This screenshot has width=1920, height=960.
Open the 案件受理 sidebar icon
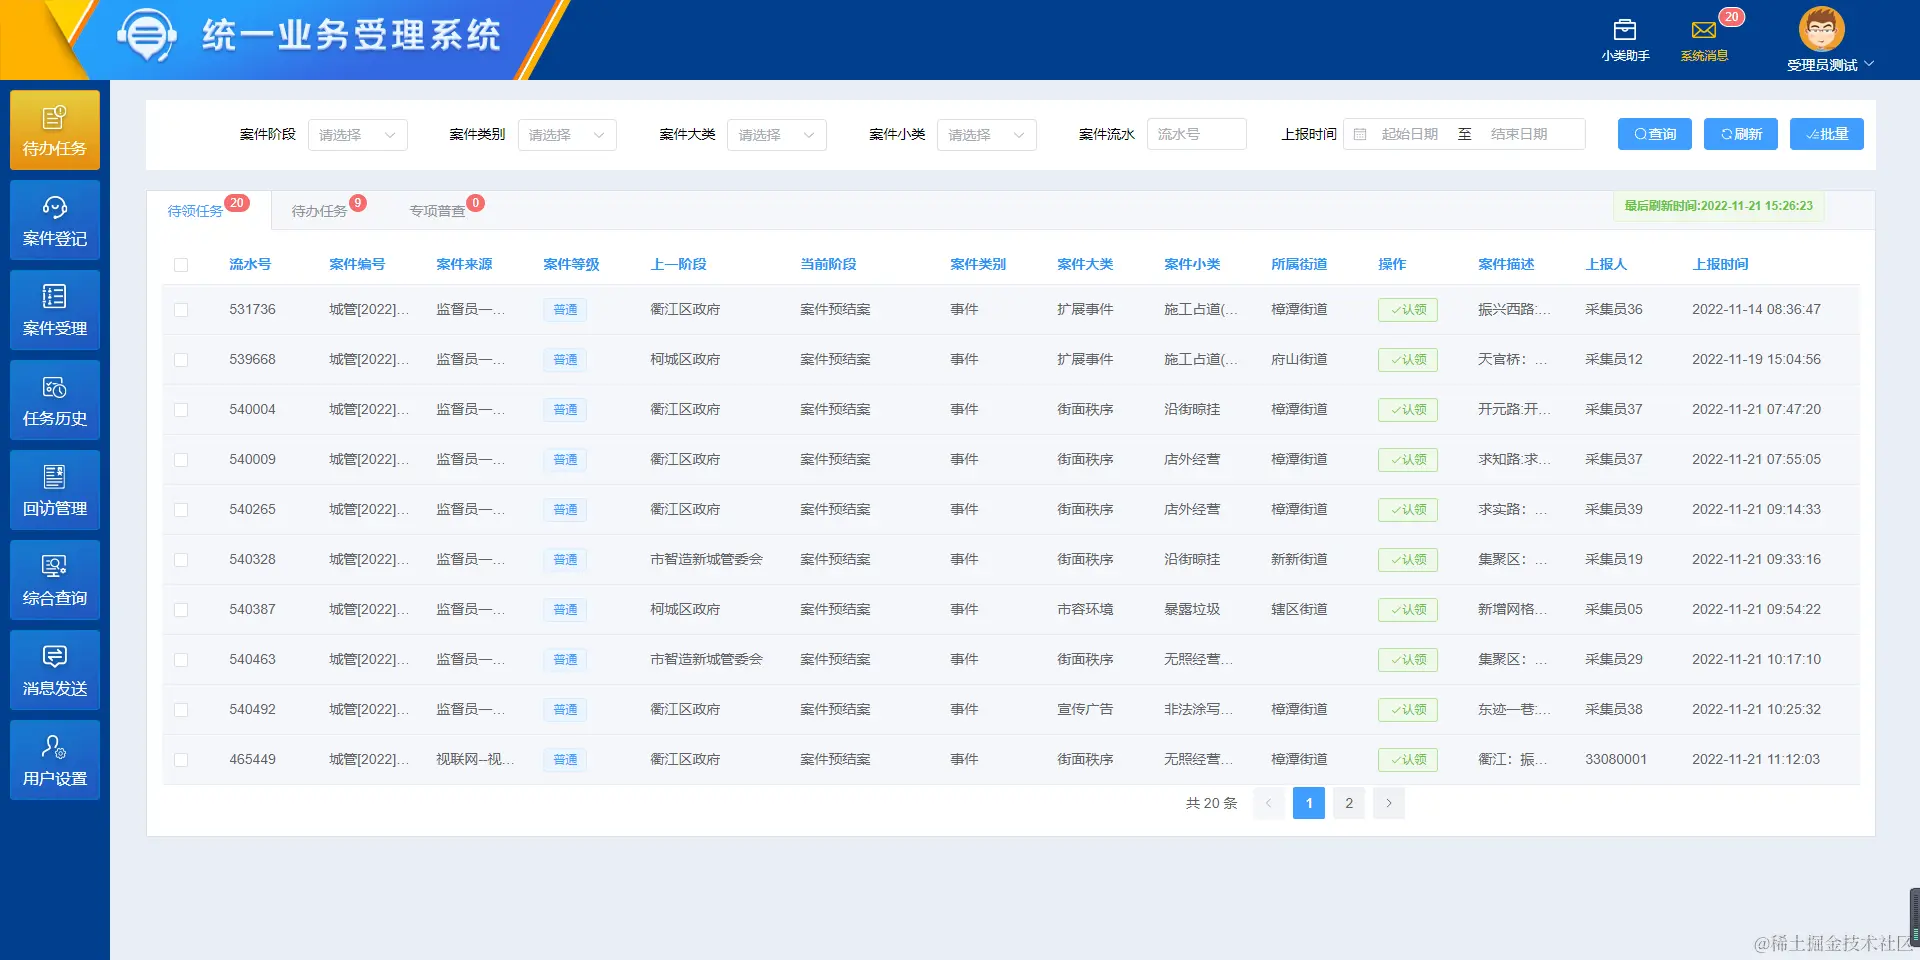tap(55, 310)
